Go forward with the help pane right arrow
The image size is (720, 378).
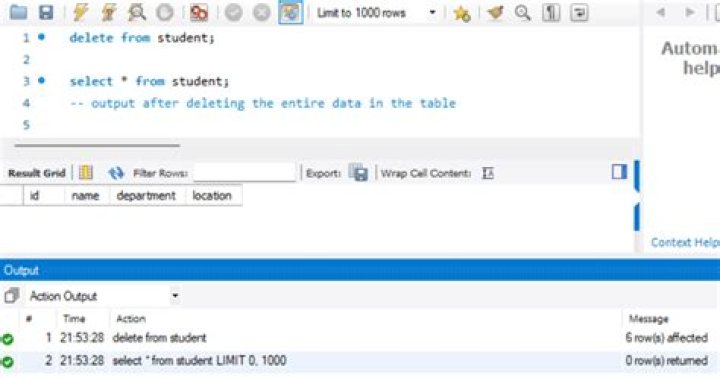690,12
